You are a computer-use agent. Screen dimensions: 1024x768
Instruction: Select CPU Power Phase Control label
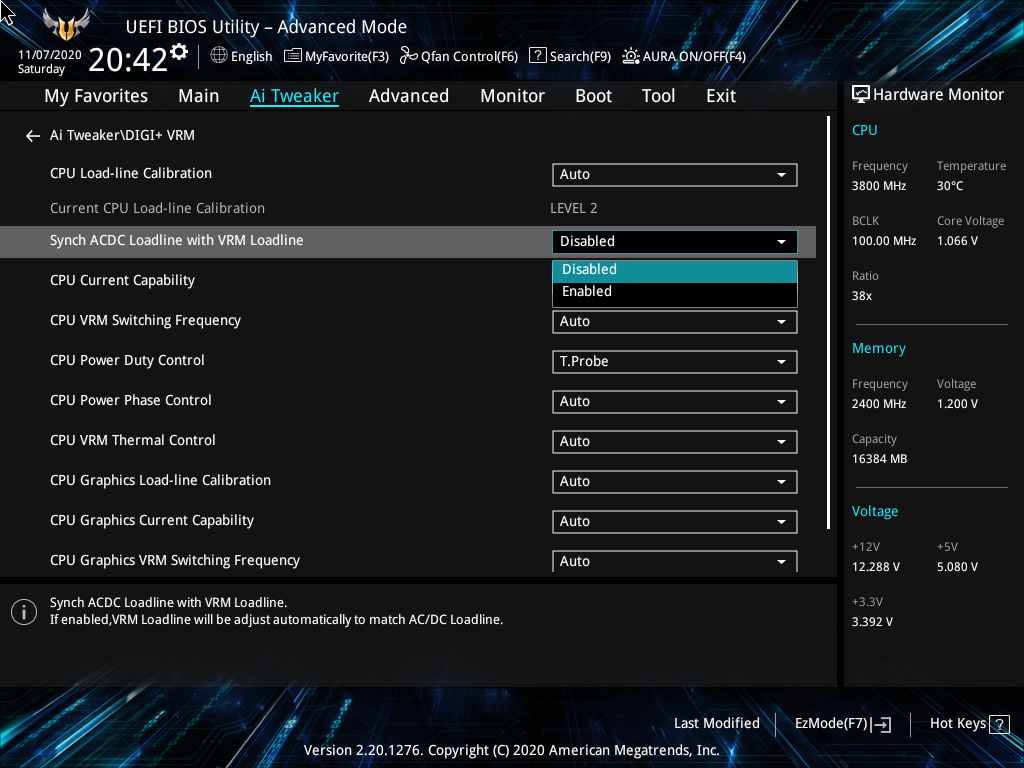pos(131,400)
